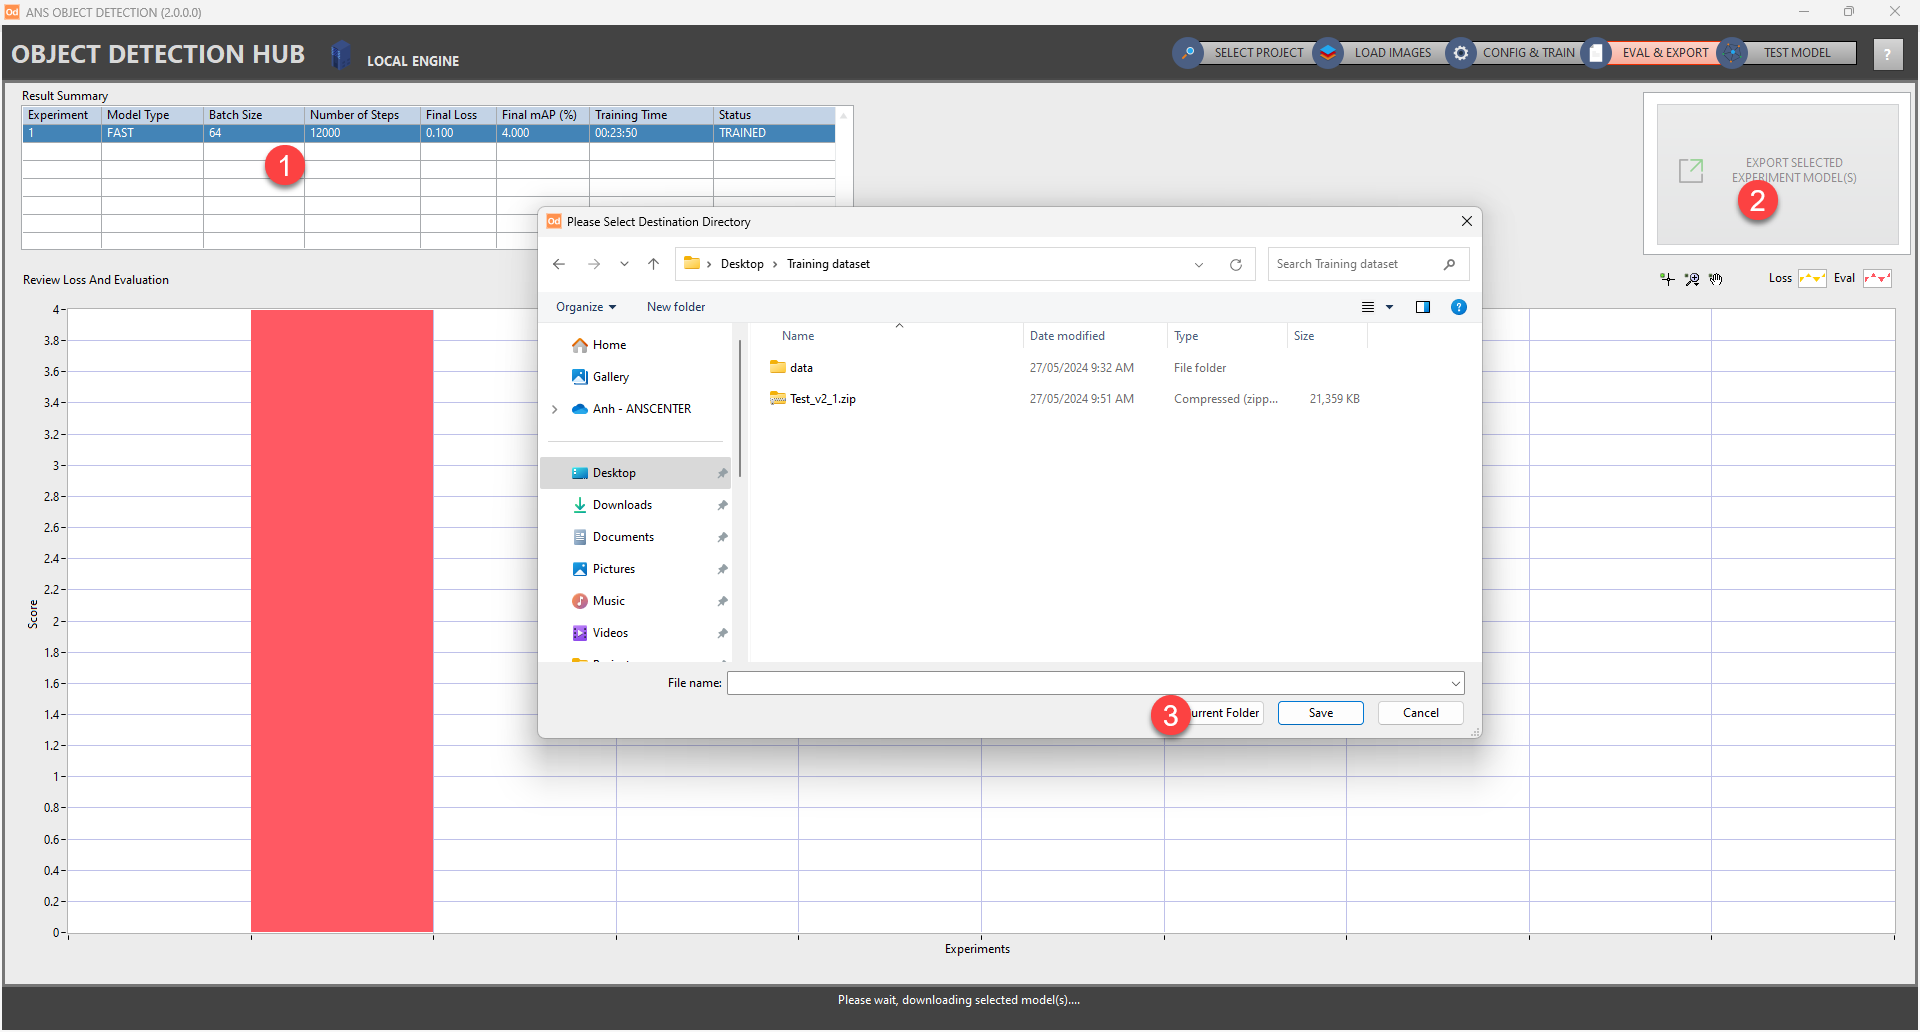Select the hand pan tool
Viewport: 1920px width, 1032px height.
(x=1716, y=279)
